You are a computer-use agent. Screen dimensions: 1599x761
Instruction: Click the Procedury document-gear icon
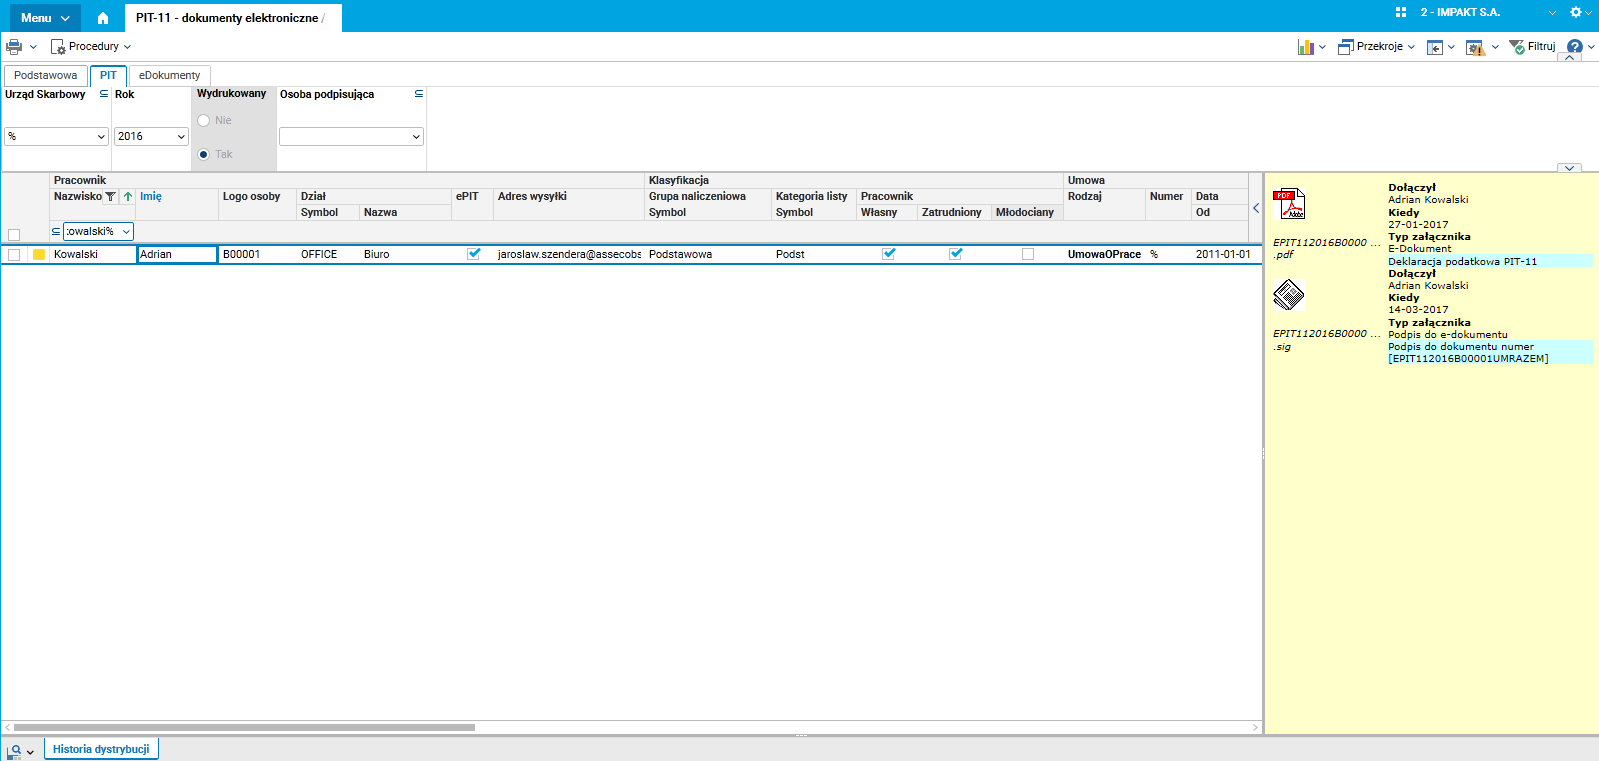(x=58, y=47)
